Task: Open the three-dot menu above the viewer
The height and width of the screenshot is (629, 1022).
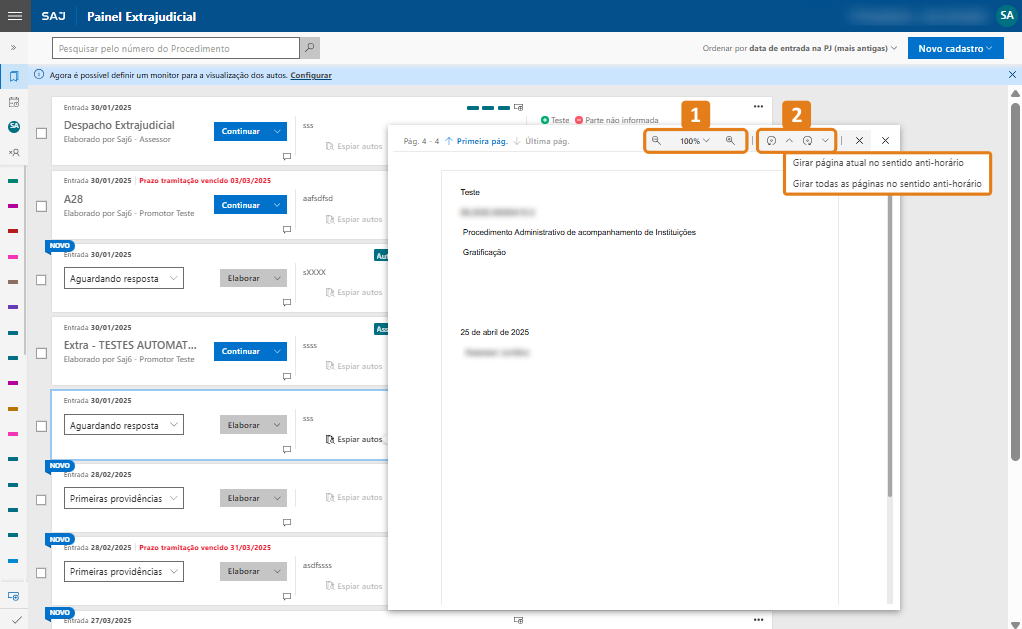Action: (758, 106)
